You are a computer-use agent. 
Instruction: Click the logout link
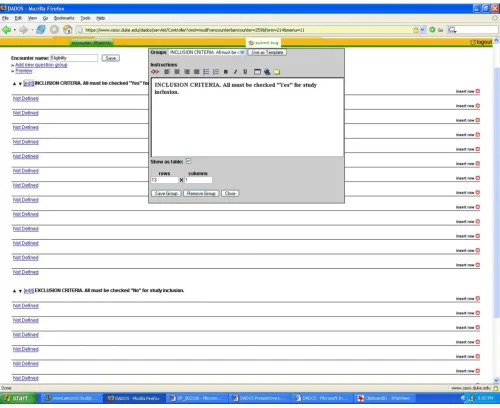click(x=481, y=42)
